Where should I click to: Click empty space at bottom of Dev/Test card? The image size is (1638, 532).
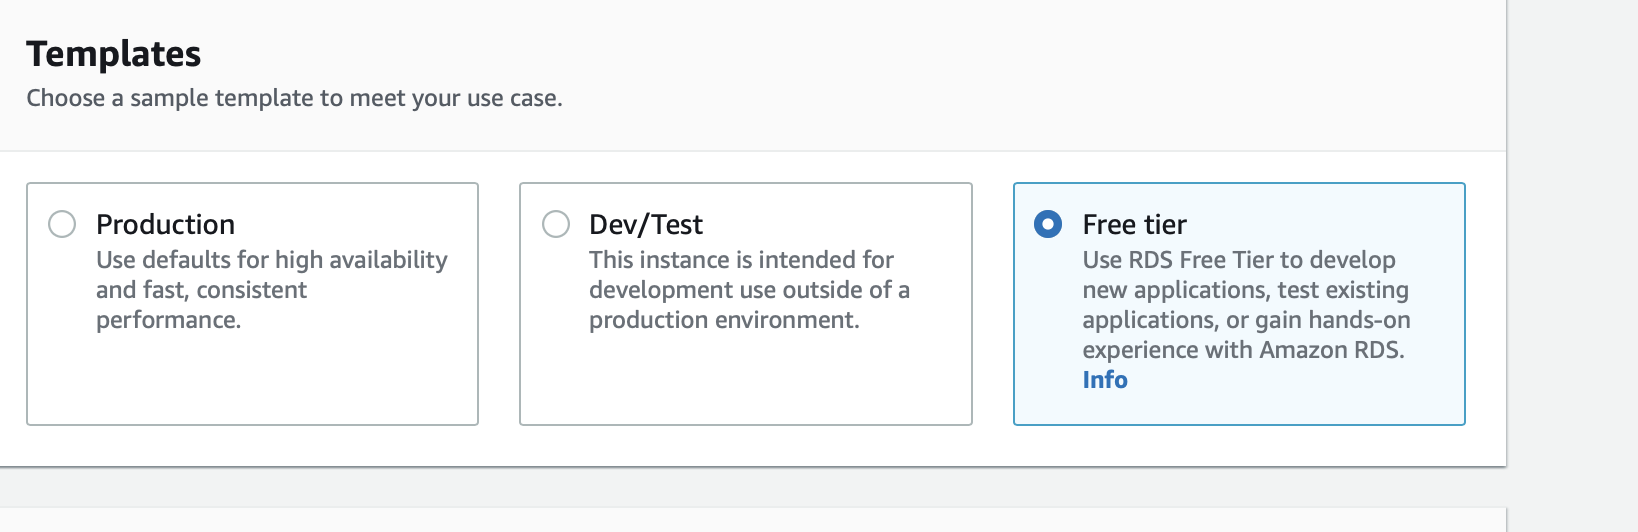coord(745,385)
